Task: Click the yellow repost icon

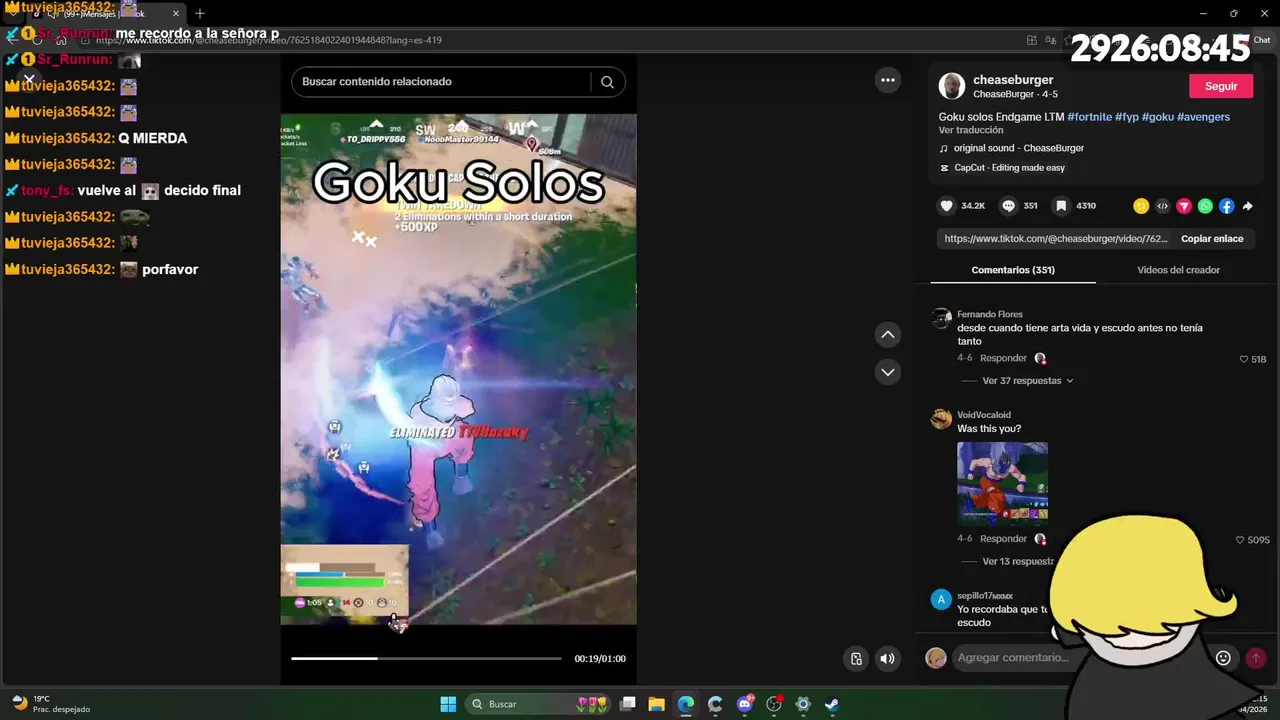Action: [1141, 206]
